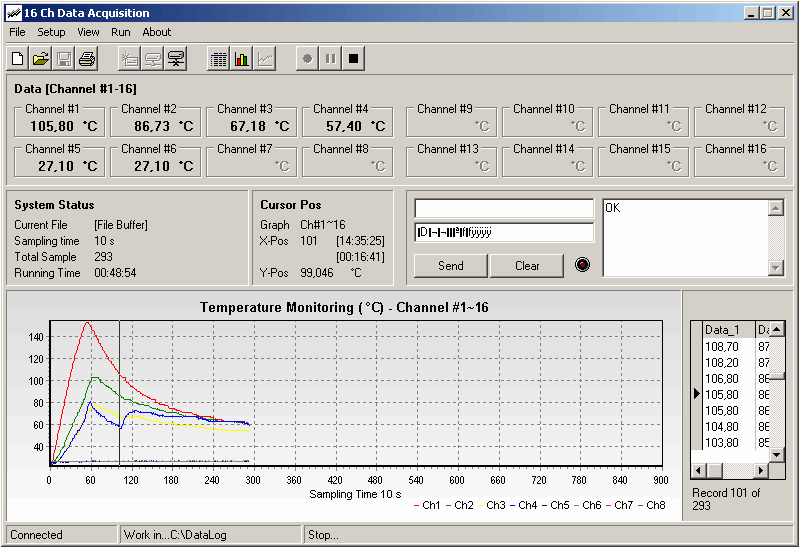
Task: Click the Print toolbar icon
Action: [x=87, y=59]
